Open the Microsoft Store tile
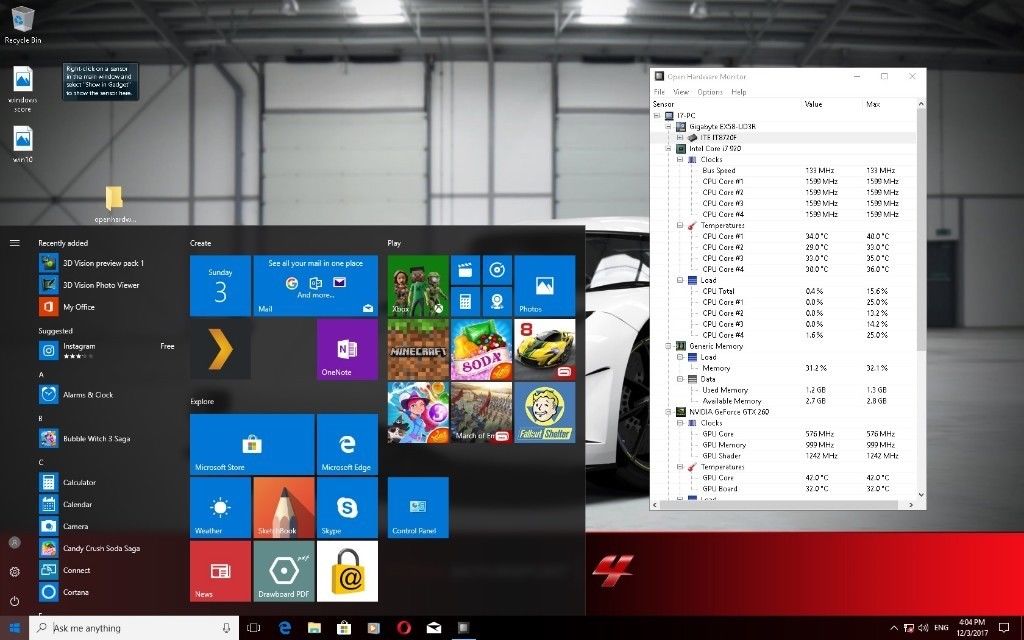Screen dimensions: 1024x640 (x=252, y=444)
